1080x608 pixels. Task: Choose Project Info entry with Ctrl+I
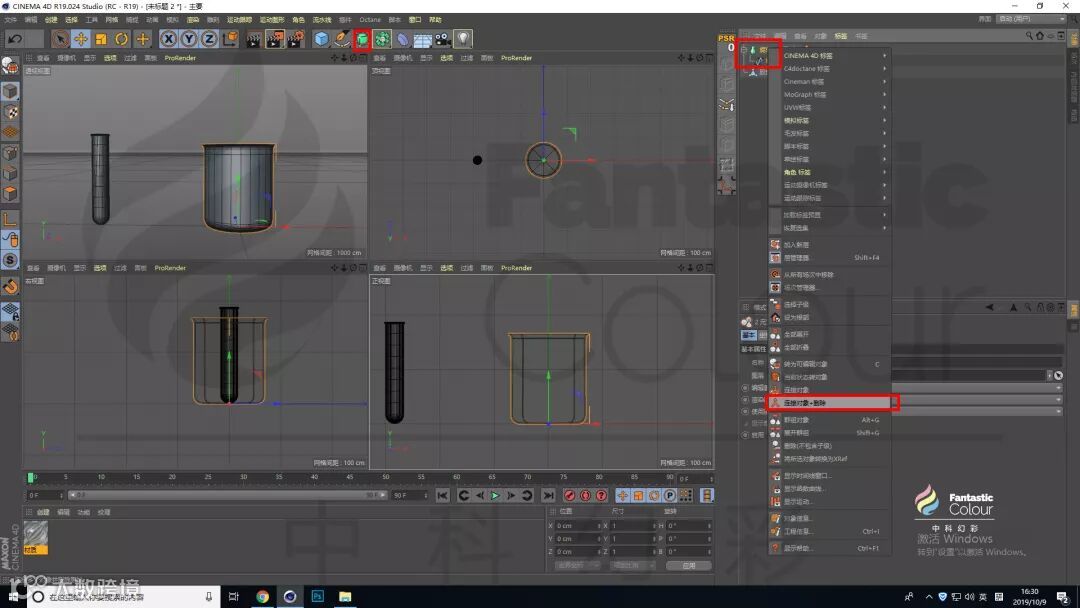click(x=829, y=532)
